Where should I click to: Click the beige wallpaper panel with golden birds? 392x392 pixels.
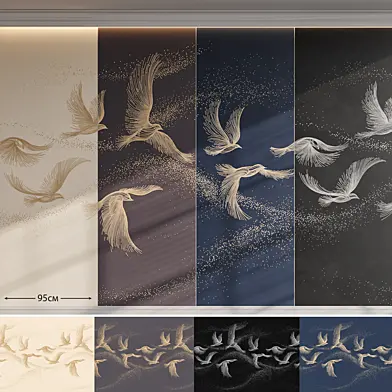[x=49, y=167]
